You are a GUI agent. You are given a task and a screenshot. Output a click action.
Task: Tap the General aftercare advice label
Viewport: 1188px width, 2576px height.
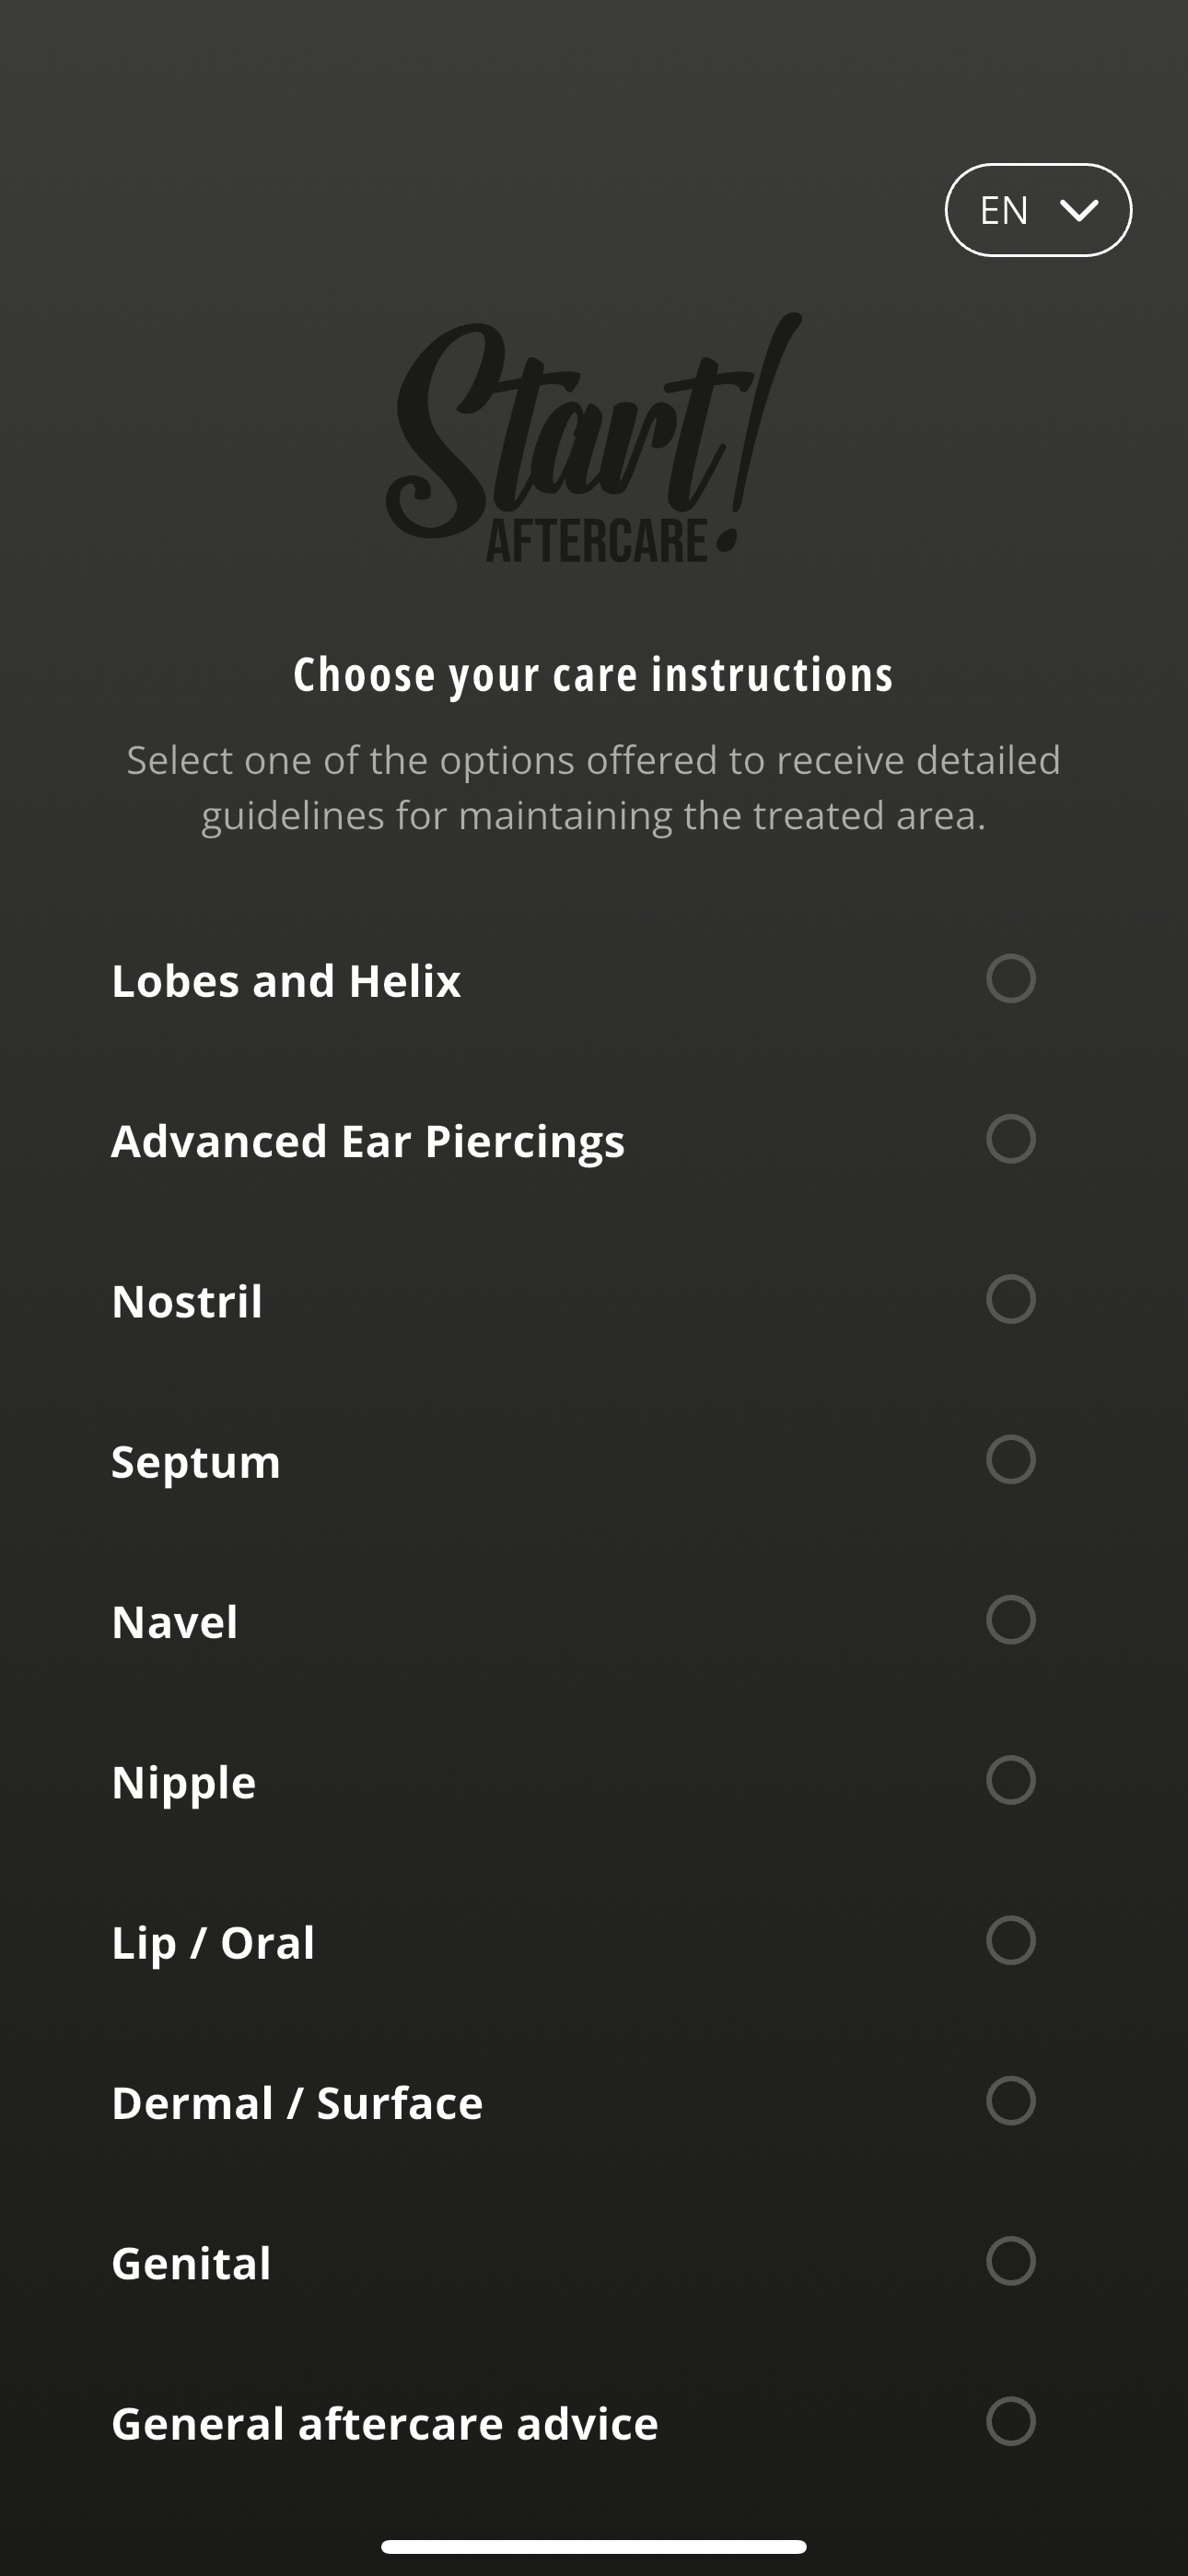tap(385, 2424)
